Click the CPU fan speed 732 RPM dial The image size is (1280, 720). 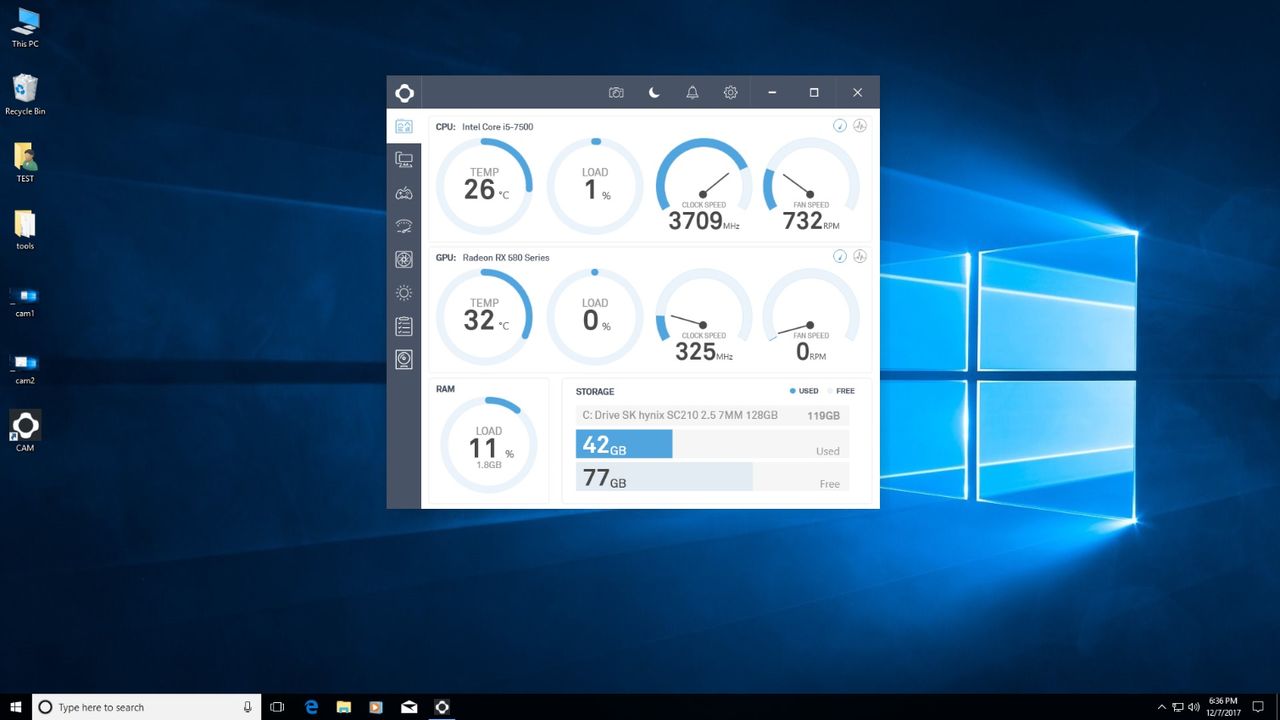pyautogui.click(x=811, y=186)
